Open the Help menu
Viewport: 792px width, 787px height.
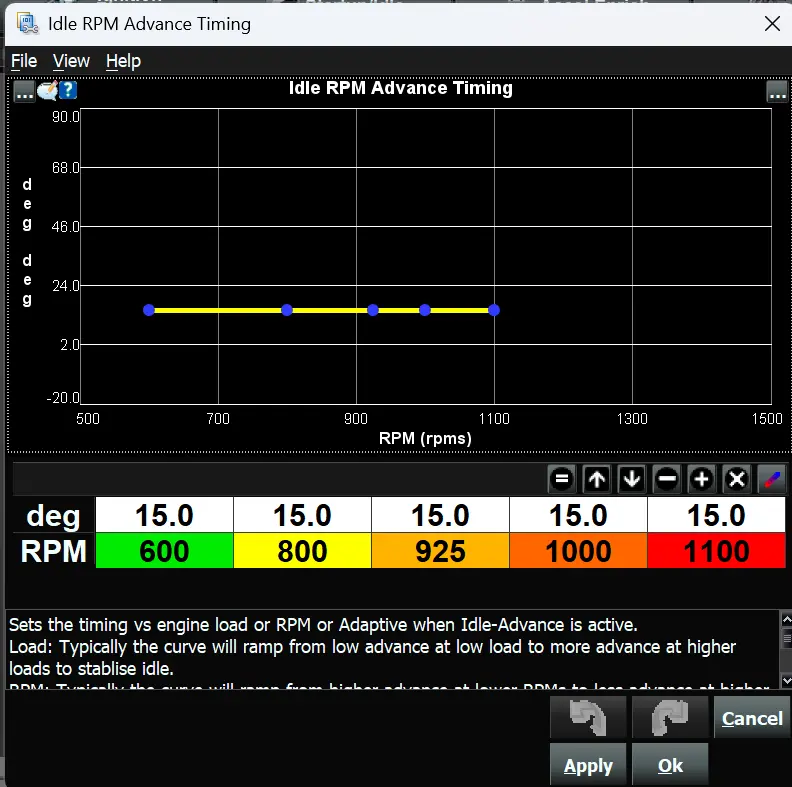click(123, 61)
